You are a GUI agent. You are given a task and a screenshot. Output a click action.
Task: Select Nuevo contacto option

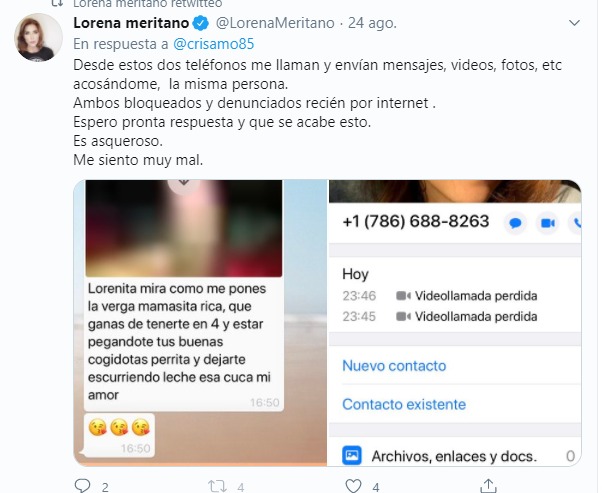point(394,366)
